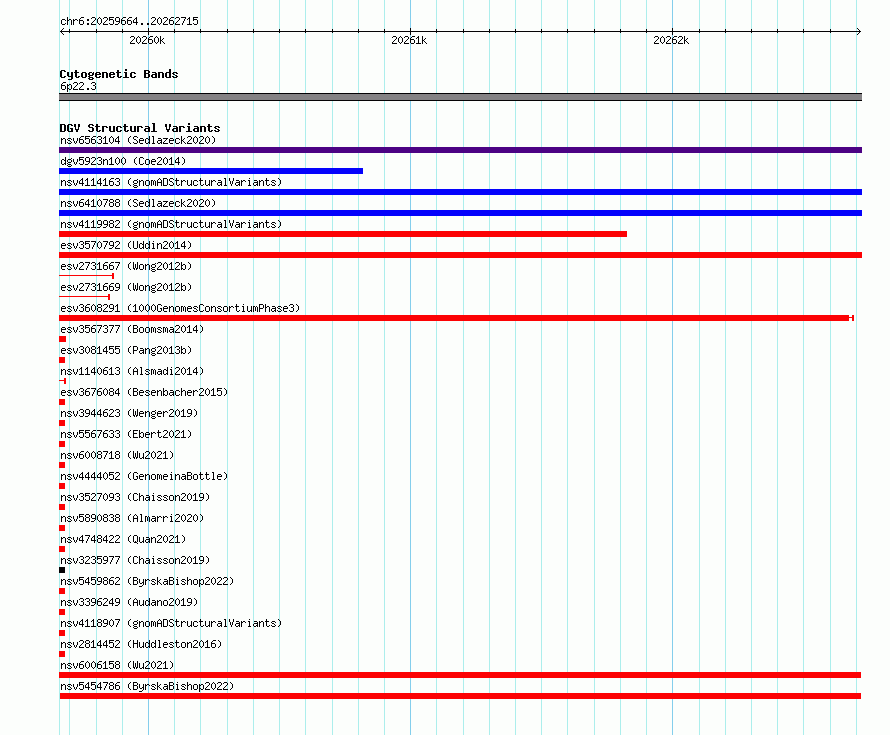Open variant nsv4114163 (gnomADStructuralVariants) label
The width and height of the screenshot is (890, 735).
click(171, 182)
